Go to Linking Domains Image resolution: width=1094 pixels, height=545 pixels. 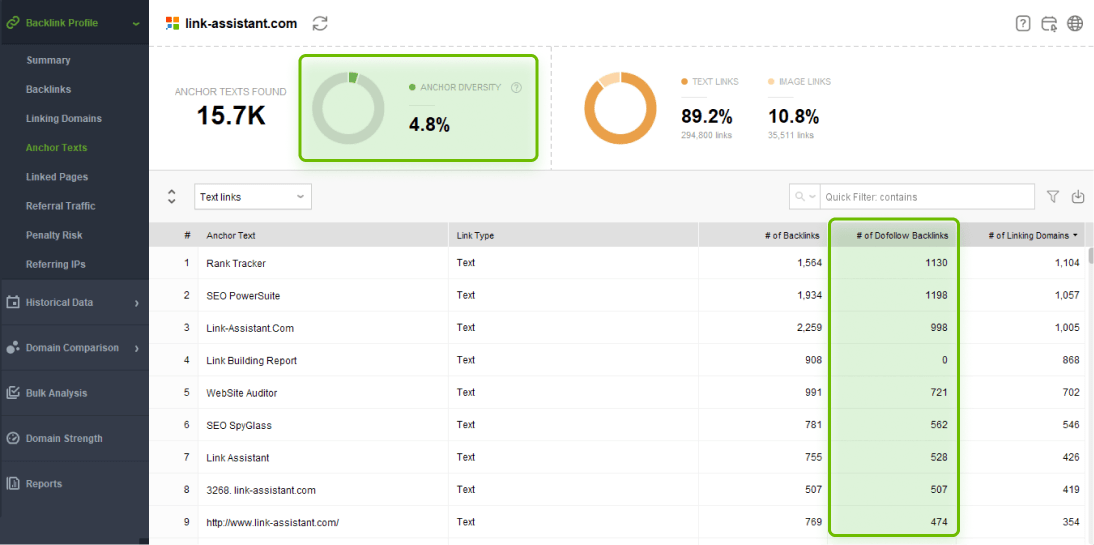coord(63,119)
